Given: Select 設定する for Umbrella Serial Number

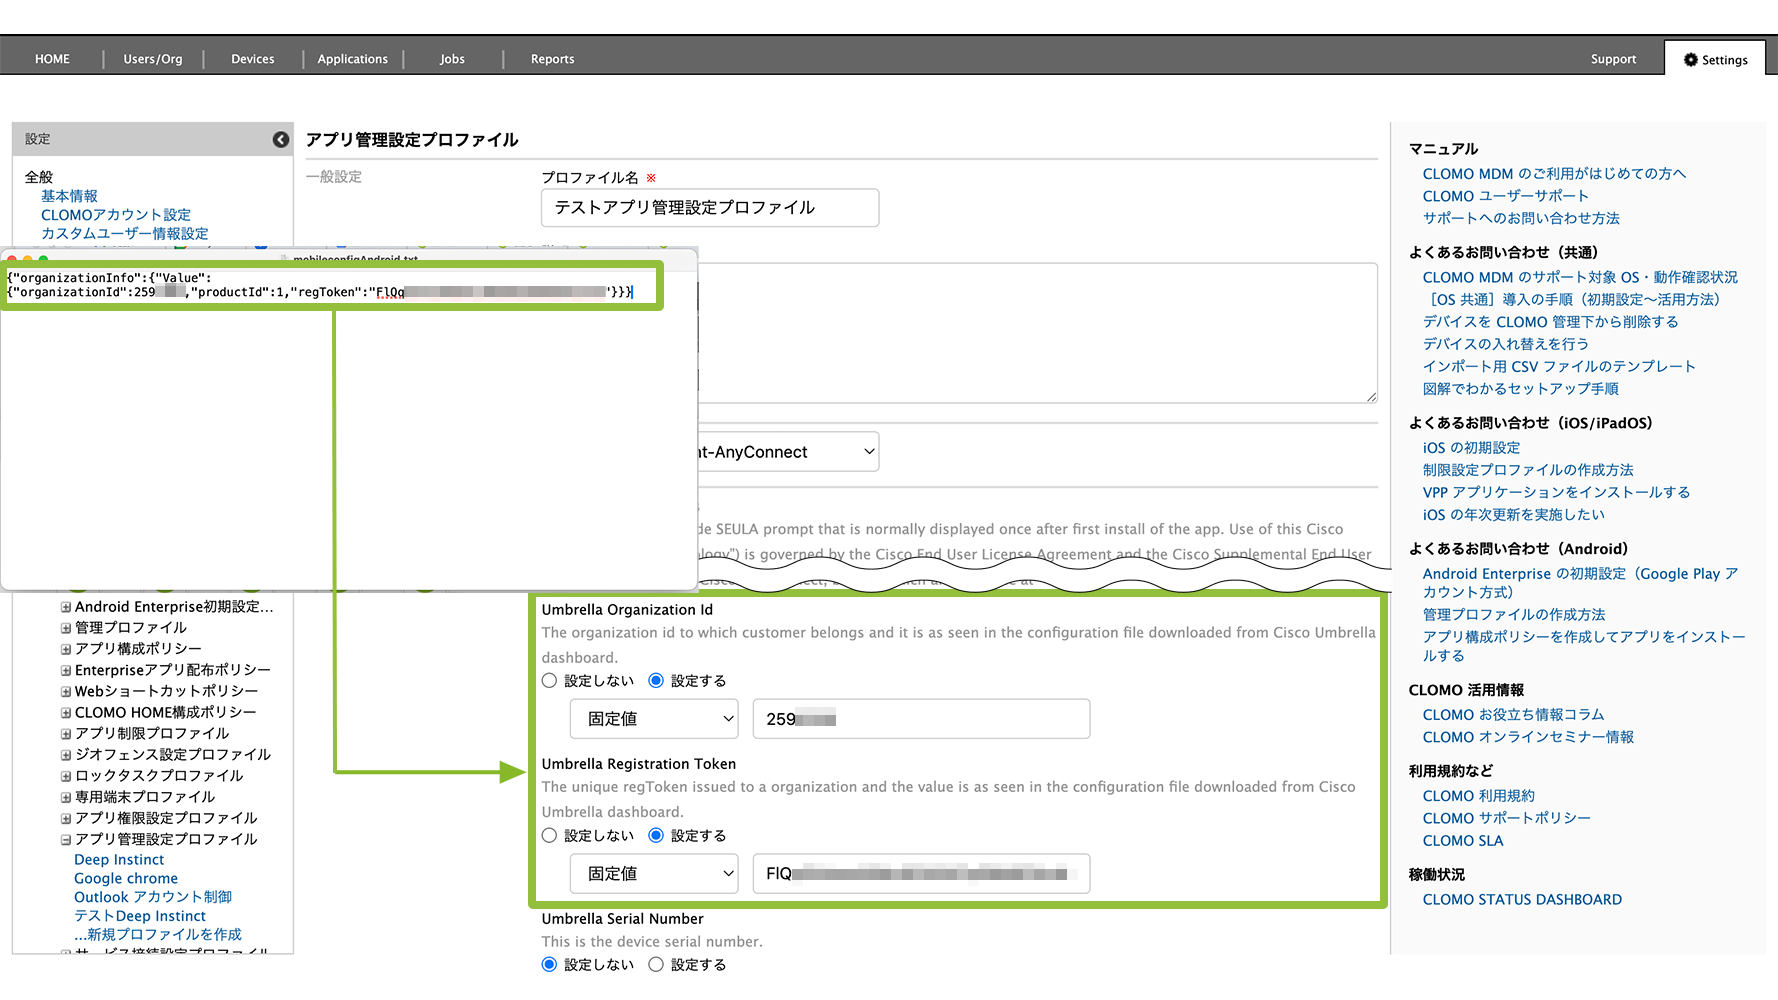Looking at the screenshot, I should pos(656,965).
